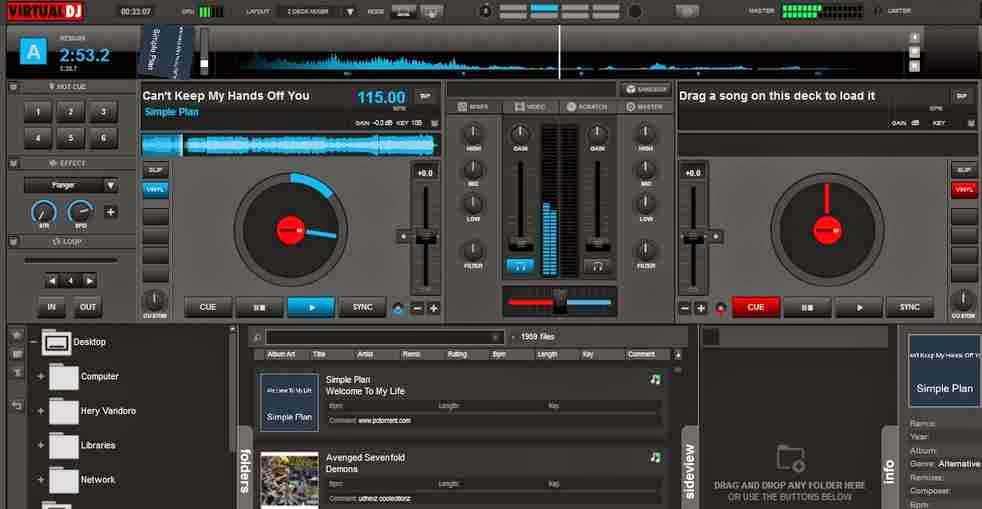Click left deck pitch plus button

[x=433, y=308]
